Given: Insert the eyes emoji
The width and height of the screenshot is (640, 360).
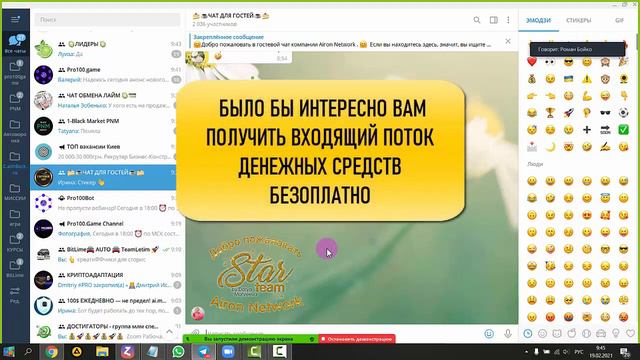Looking at the screenshot, I should click(550, 62).
